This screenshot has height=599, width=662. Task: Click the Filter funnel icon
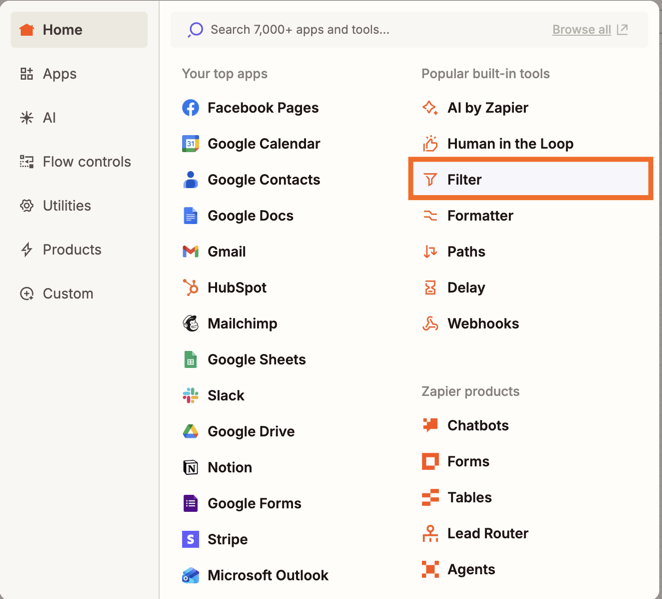tap(430, 179)
